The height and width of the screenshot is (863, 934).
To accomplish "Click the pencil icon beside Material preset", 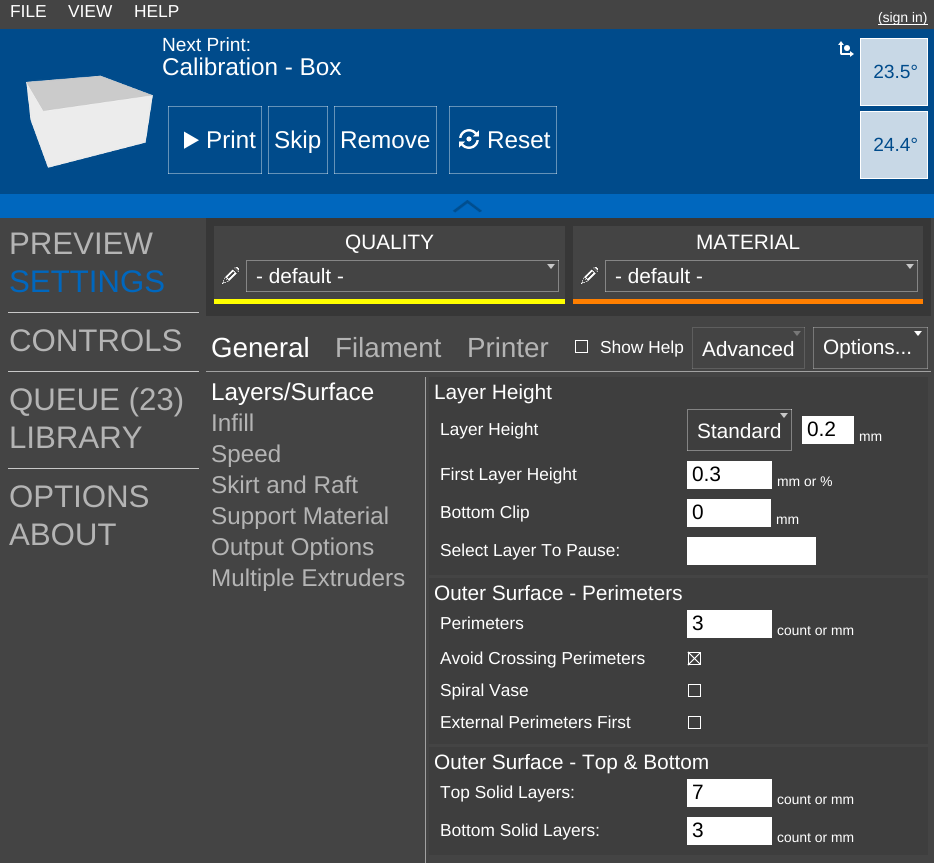I will [590, 275].
